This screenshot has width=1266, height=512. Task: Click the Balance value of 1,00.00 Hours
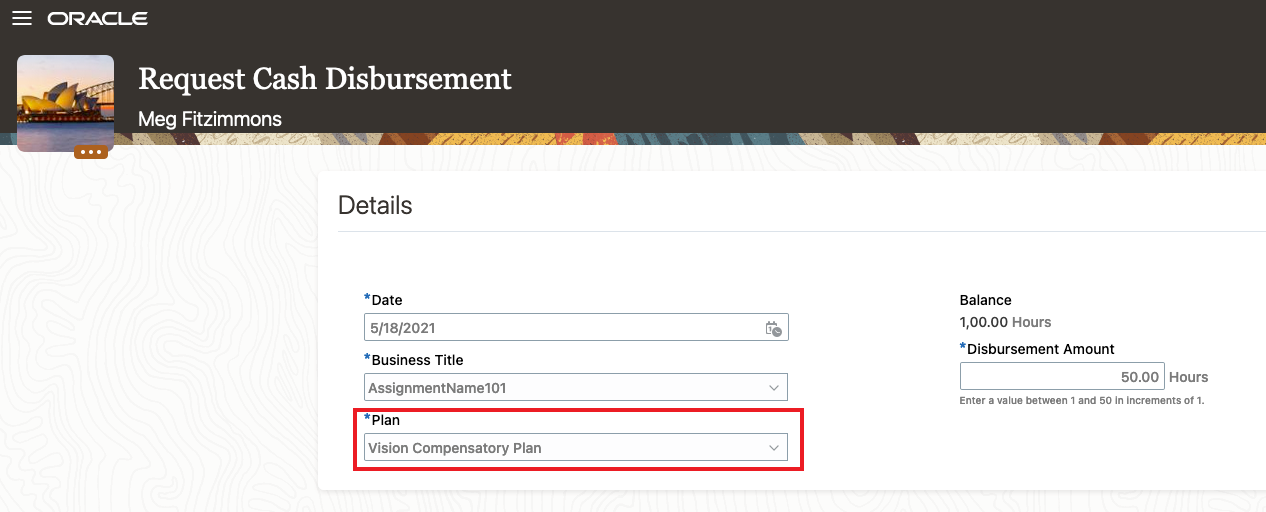(x=1005, y=322)
